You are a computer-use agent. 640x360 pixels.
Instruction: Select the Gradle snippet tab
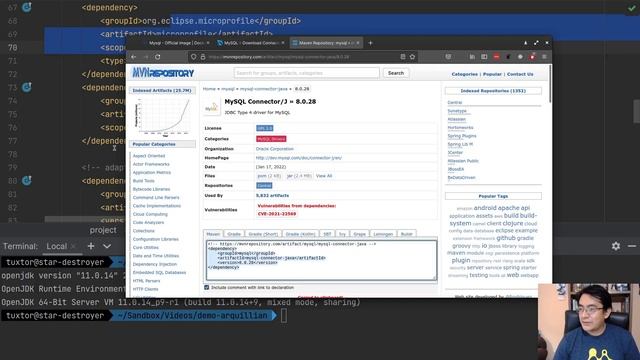coord(234,234)
